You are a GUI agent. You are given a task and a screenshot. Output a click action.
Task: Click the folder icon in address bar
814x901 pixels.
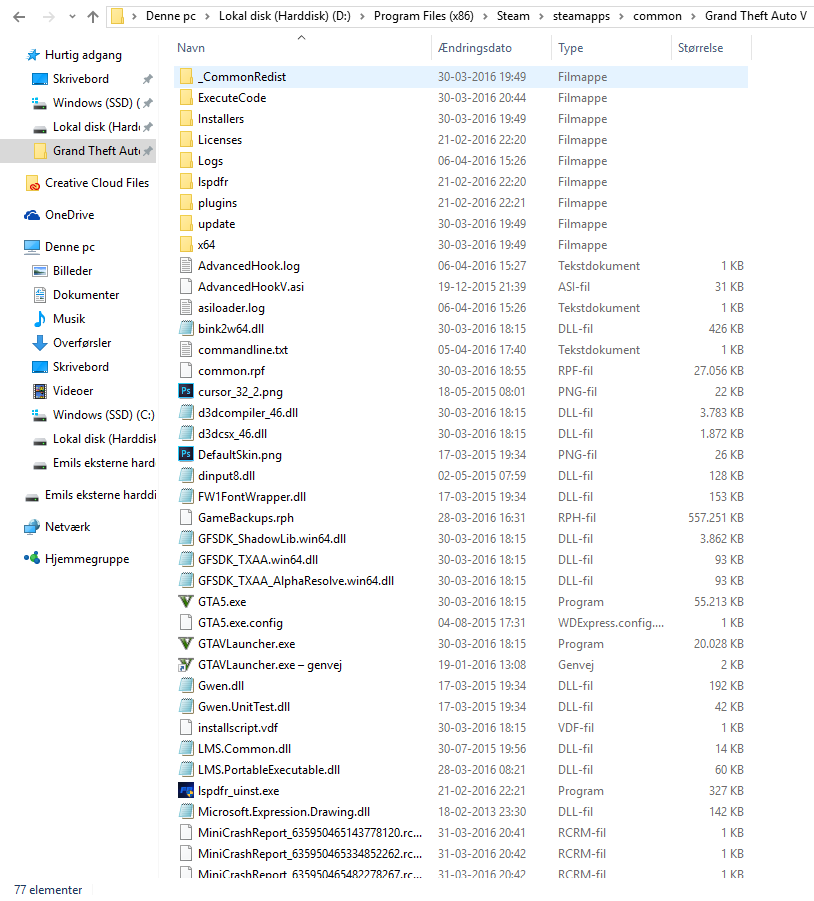pos(117,16)
